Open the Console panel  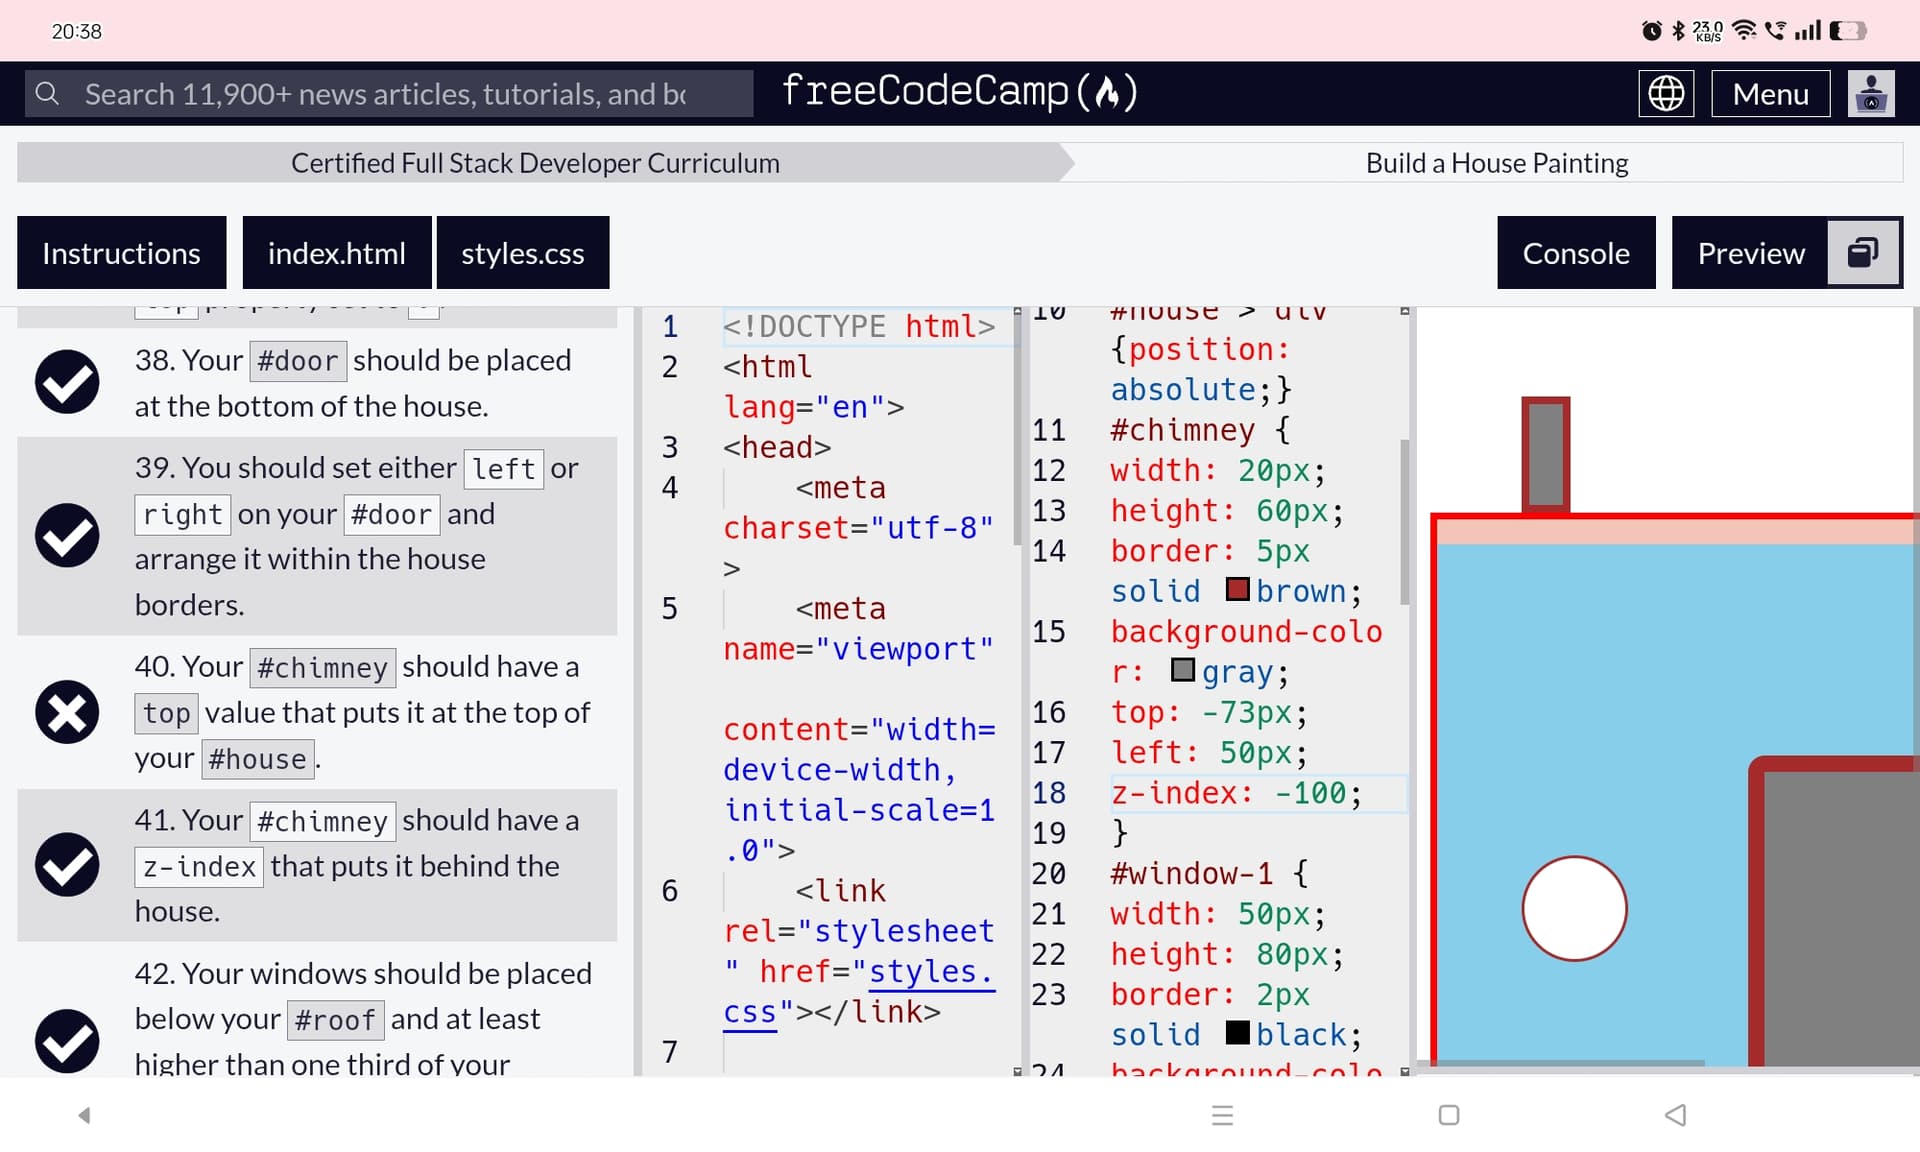click(x=1575, y=253)
